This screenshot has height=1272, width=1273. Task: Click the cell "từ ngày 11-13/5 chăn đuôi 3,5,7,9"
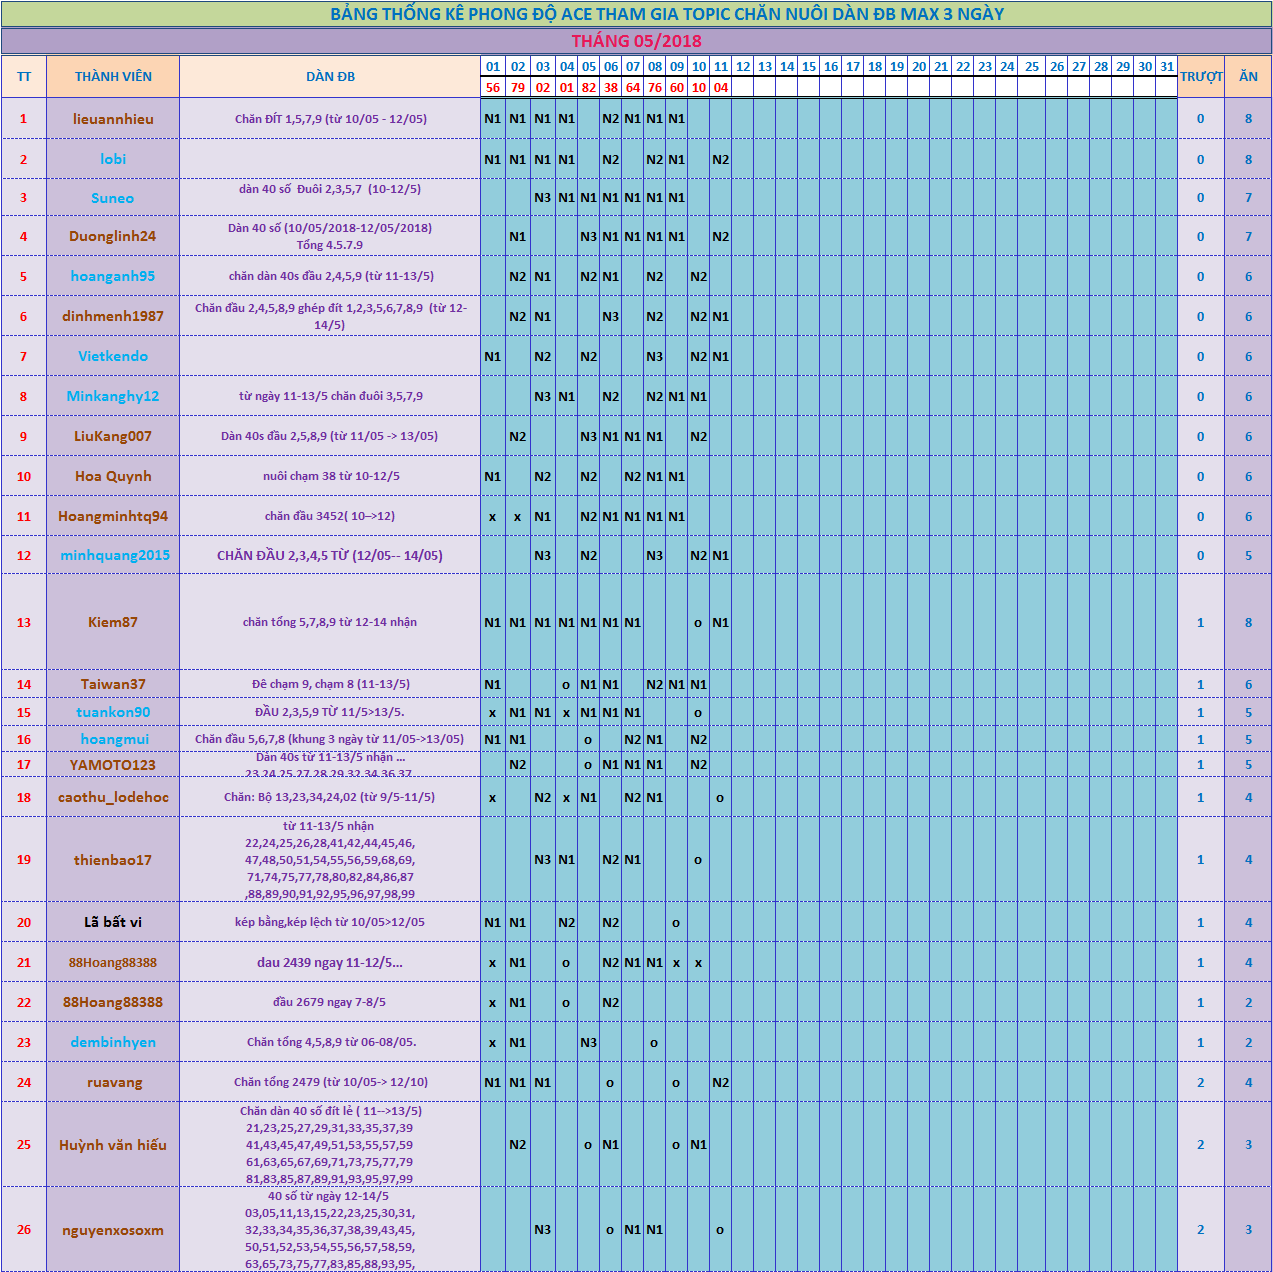click(330, 396)
